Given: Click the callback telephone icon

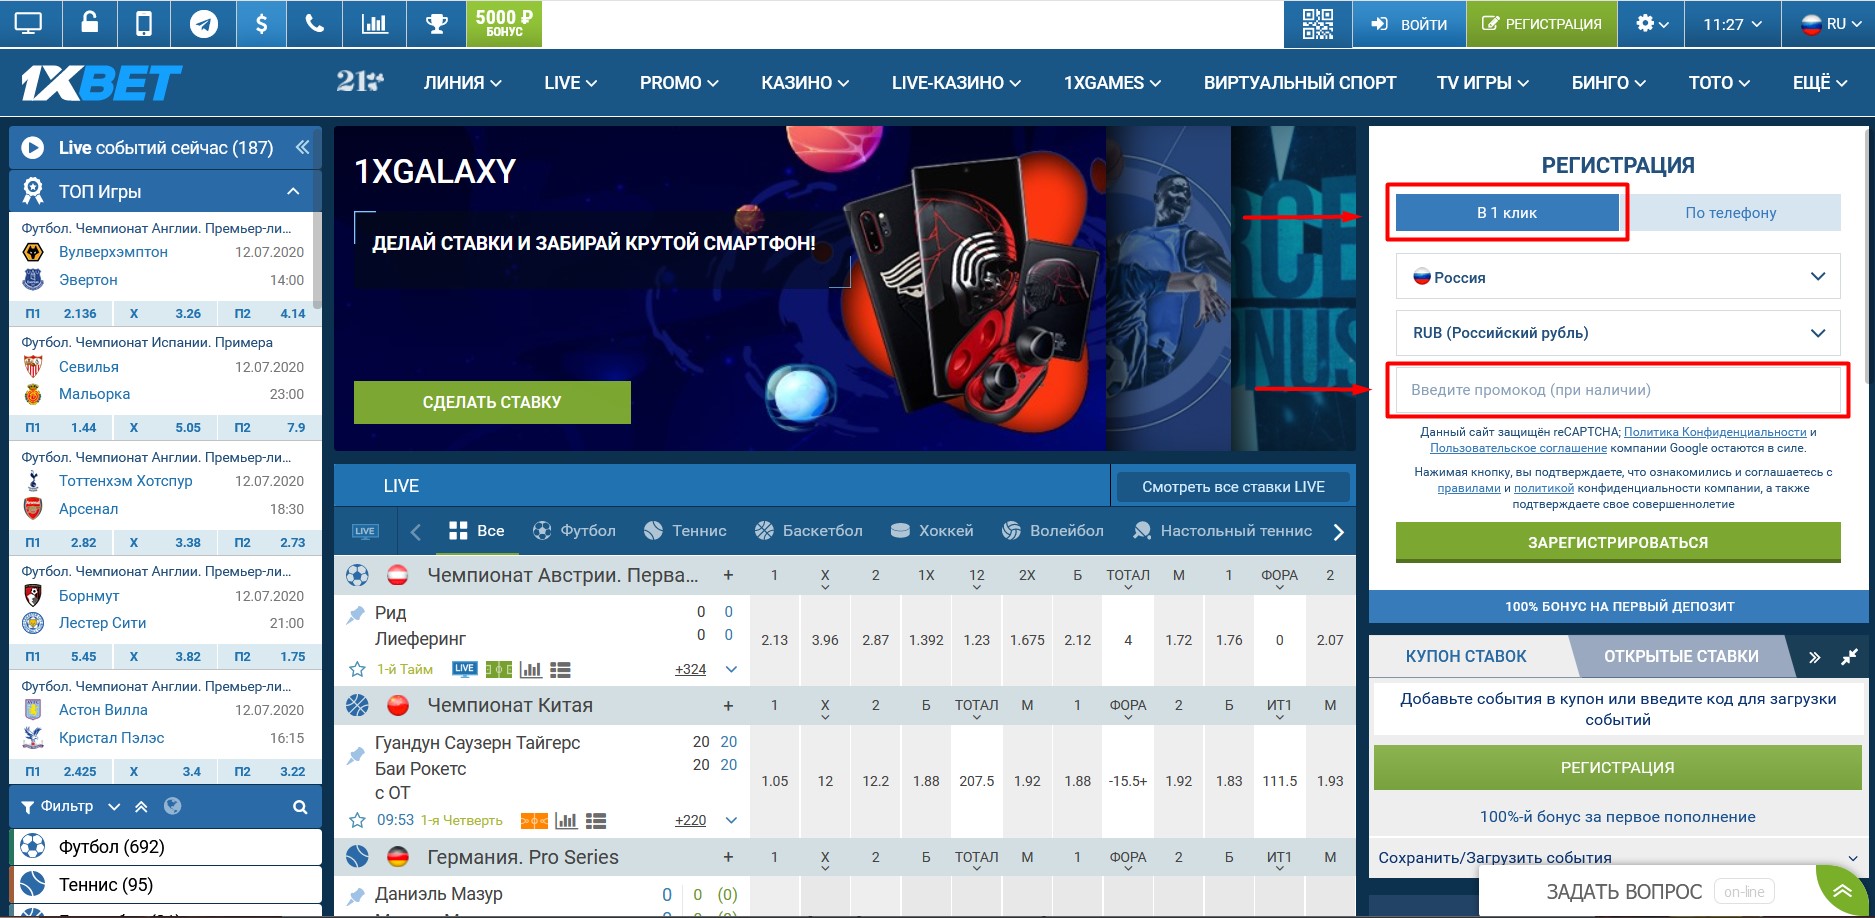Looking at the screenshot, I should pyautogui.click(x=314, y=23).
